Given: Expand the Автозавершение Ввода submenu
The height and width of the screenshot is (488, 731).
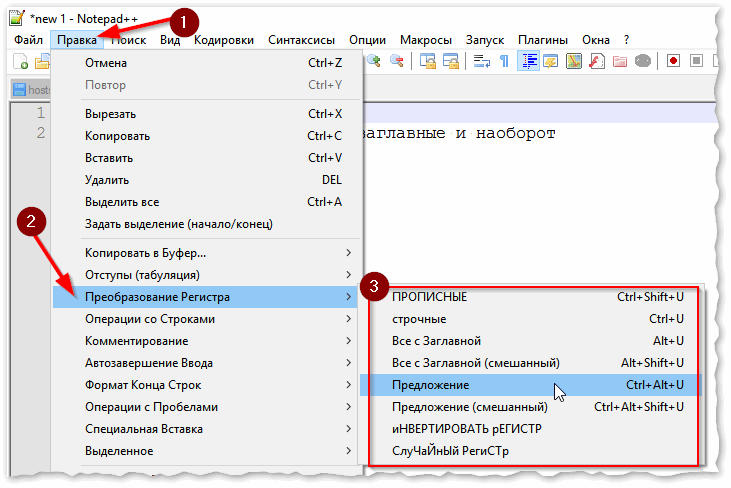Looking at the screenshot, I should pos(207,363).
